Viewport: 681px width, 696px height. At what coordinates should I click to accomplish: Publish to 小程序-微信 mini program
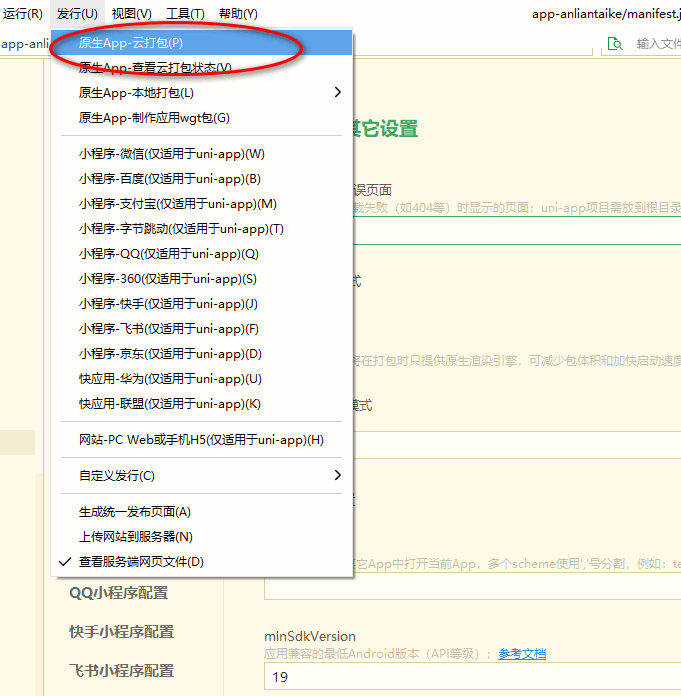[x=172, y=154]
